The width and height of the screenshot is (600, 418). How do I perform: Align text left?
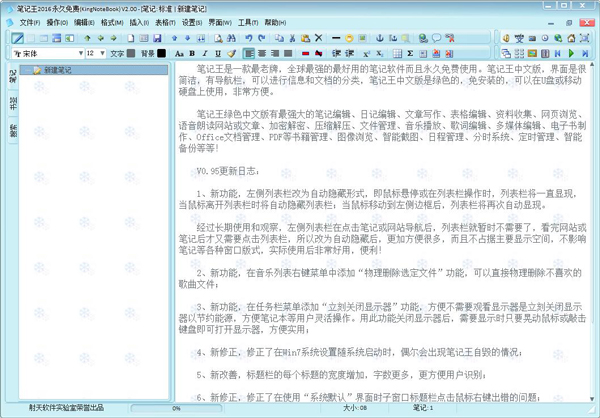point(249,54)
